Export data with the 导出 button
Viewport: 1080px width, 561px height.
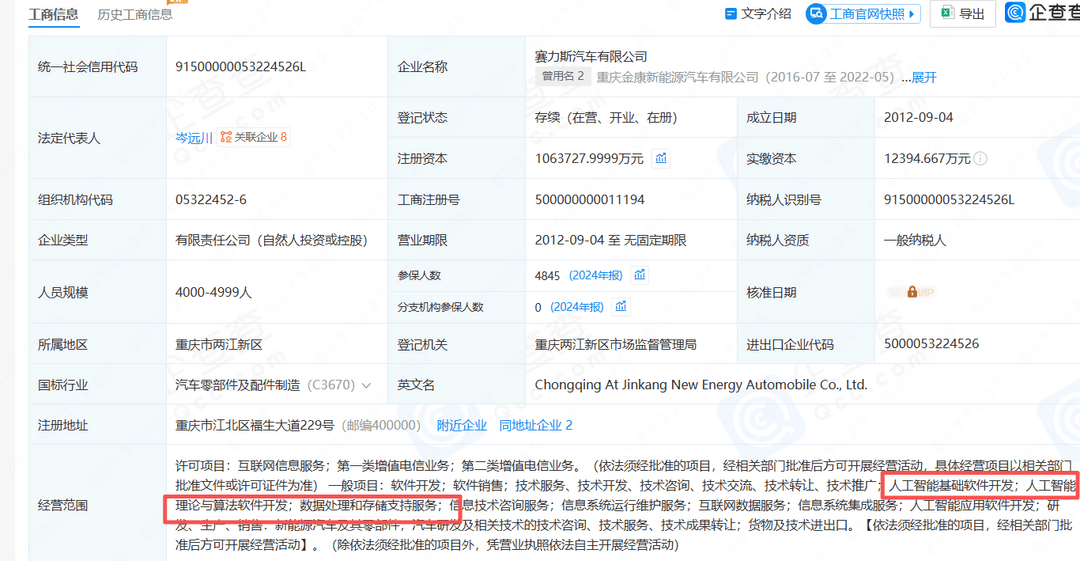(962, 13)
